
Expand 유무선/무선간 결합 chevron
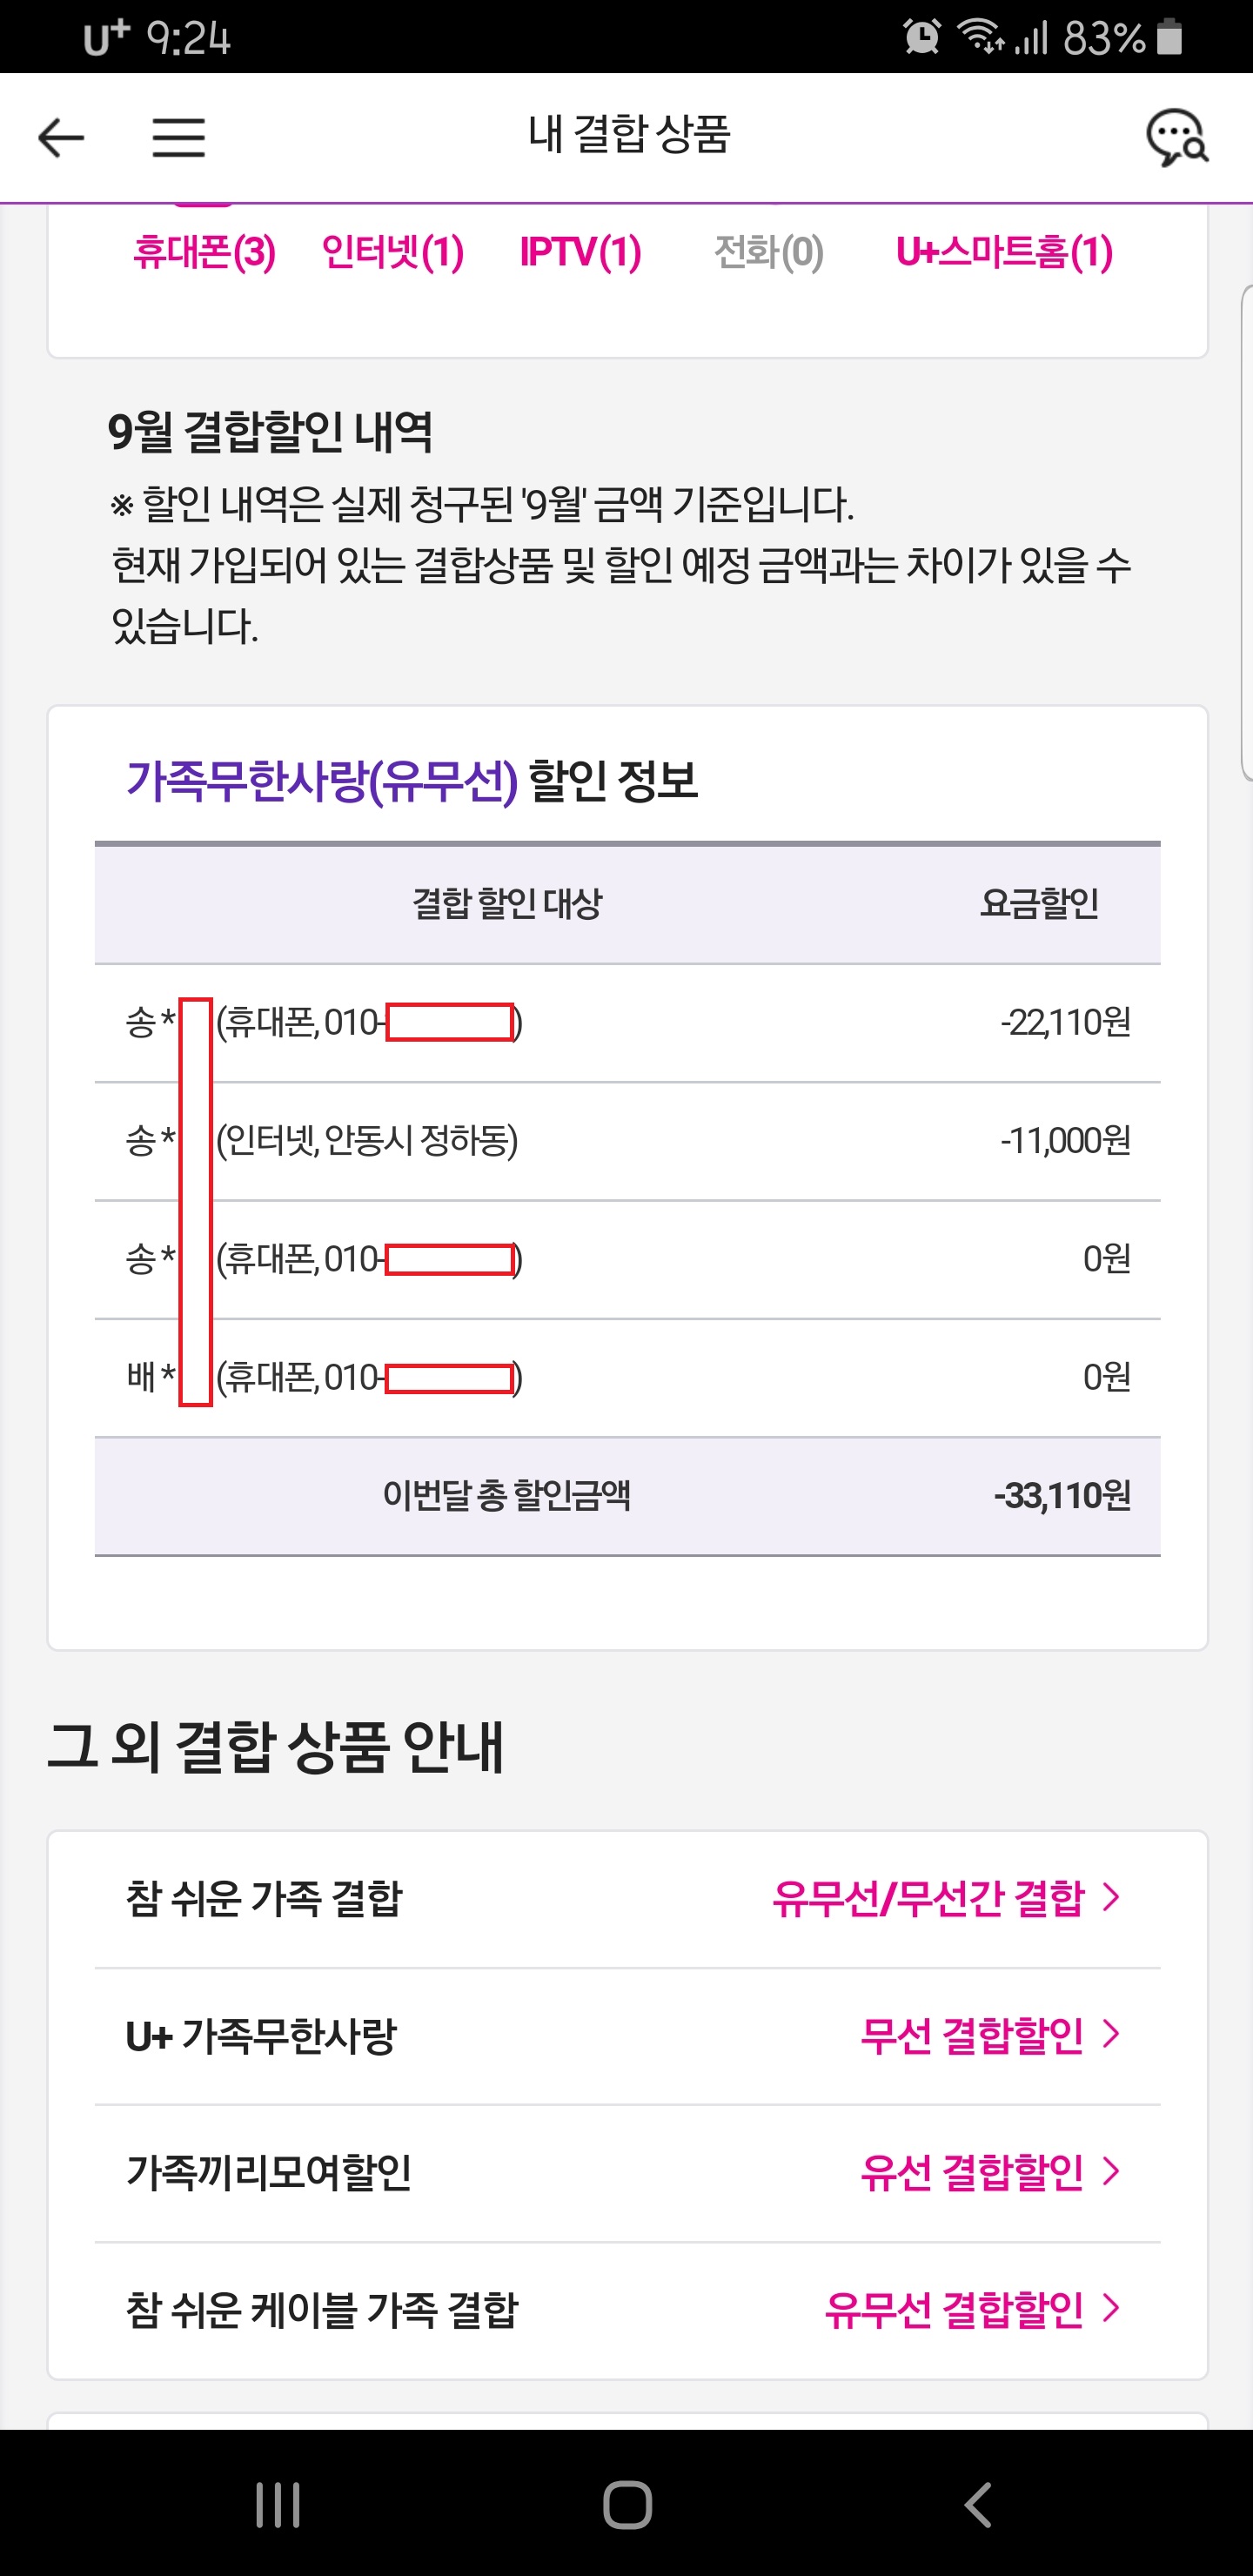click(1110, 1897)
